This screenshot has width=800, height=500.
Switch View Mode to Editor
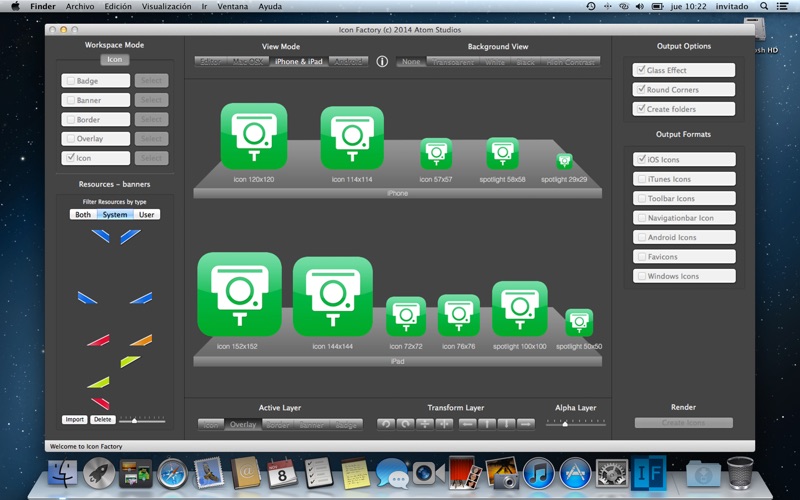point(210,62)
